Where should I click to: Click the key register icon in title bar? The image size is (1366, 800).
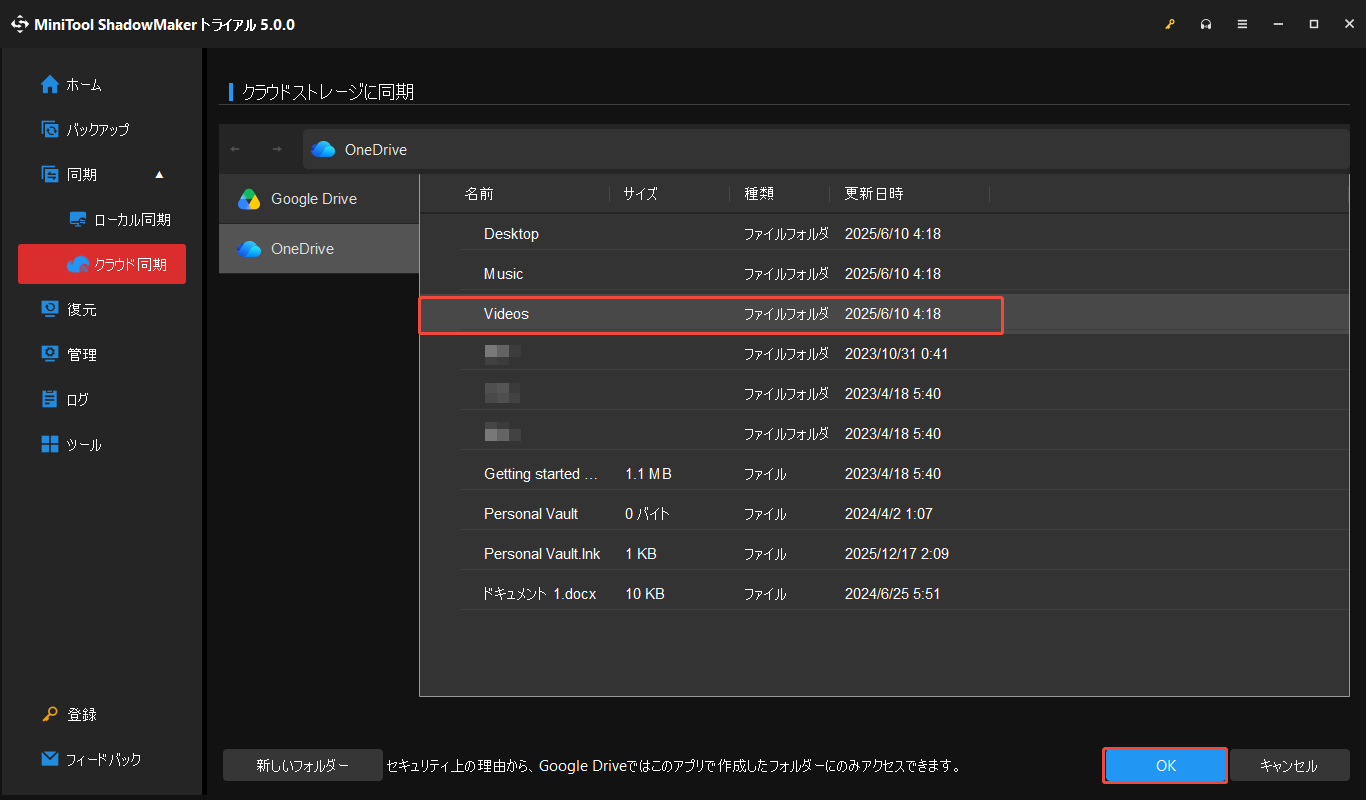coord(1170,24)
